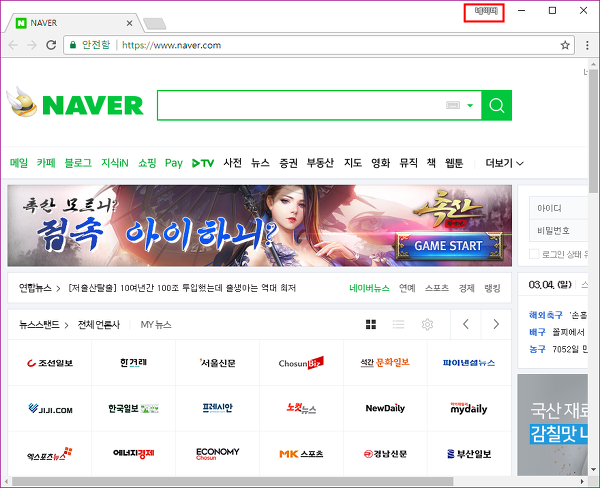Bookmark this page with the star icon
The image size is (600, 488).
[565, 45]
